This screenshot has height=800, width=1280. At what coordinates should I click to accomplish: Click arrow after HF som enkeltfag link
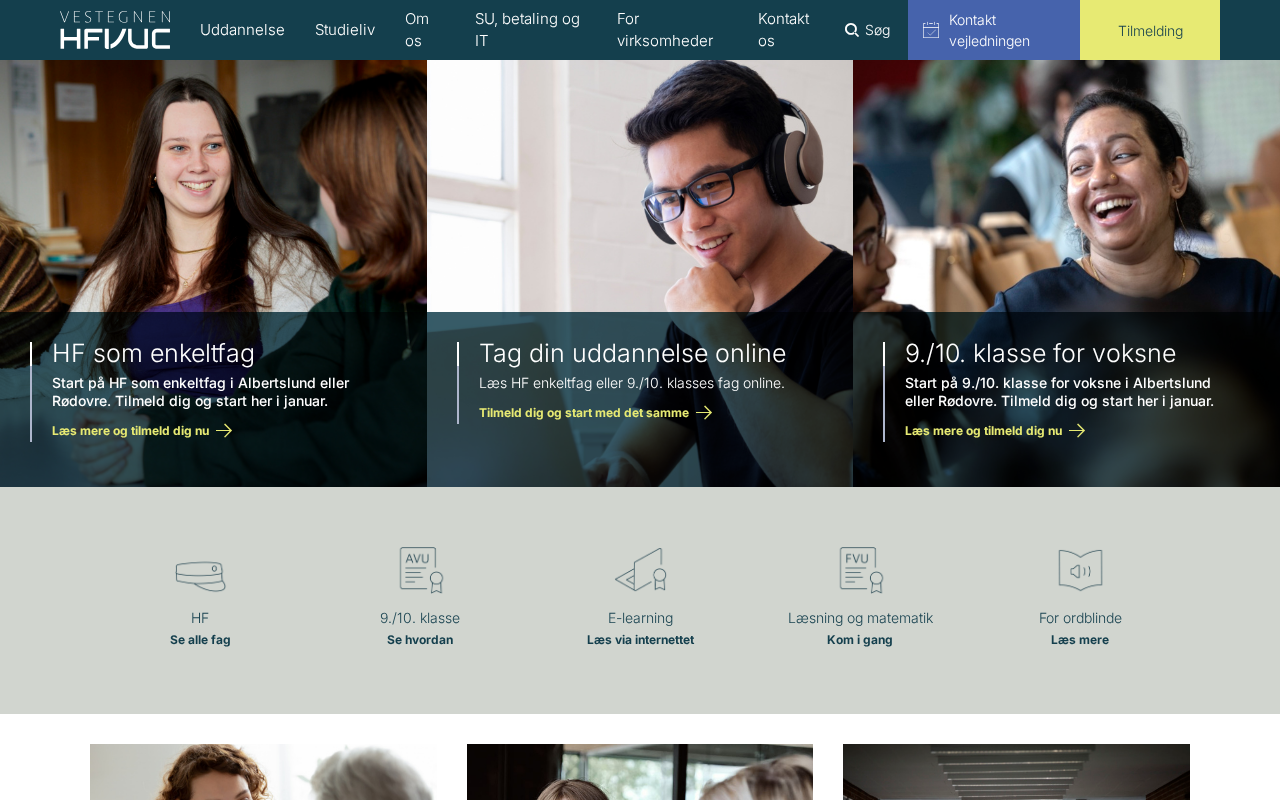tap(224, 431)
